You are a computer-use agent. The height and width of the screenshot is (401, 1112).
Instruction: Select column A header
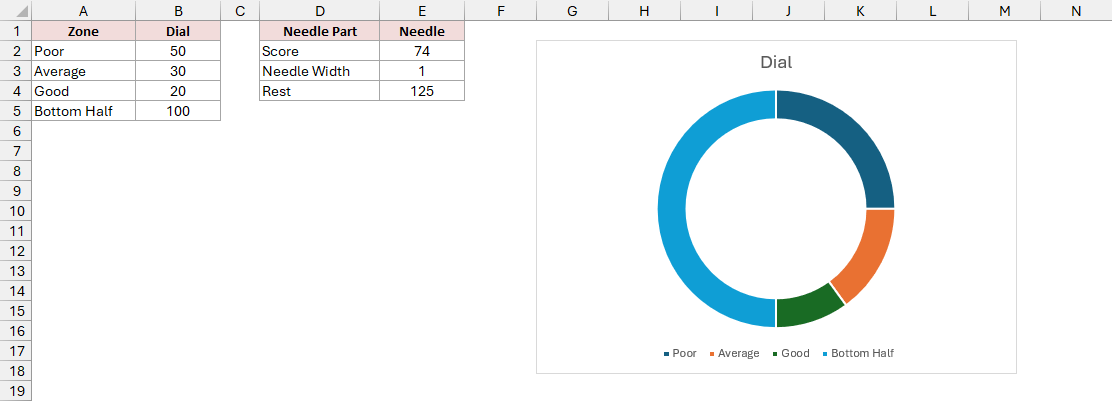click(84, 11)
